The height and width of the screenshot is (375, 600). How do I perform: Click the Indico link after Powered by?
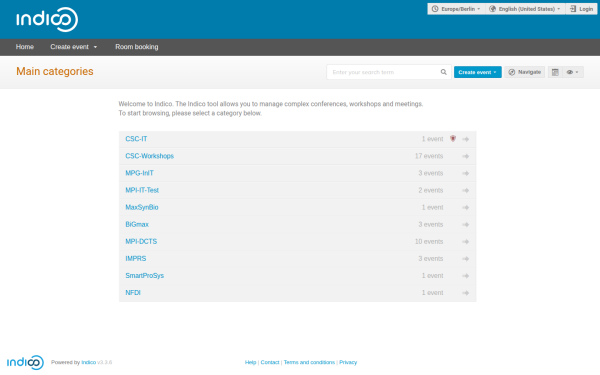pos(88,362)
